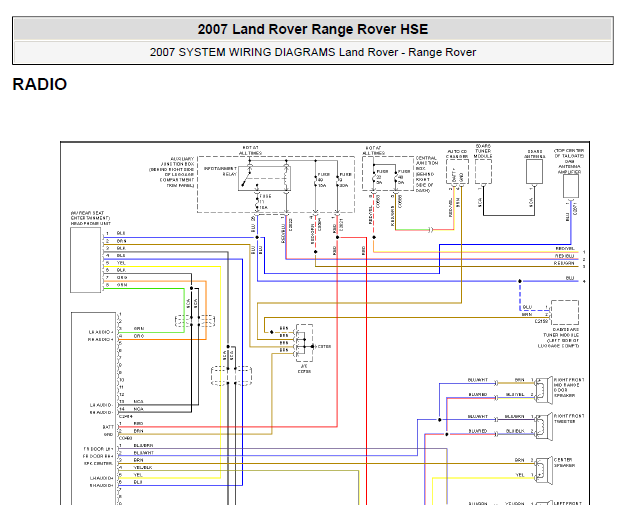This screenshot has width=626, height=505.
Task: Click HOT AT ALL TIMES above central junction box
Action: tap(373, 151)
